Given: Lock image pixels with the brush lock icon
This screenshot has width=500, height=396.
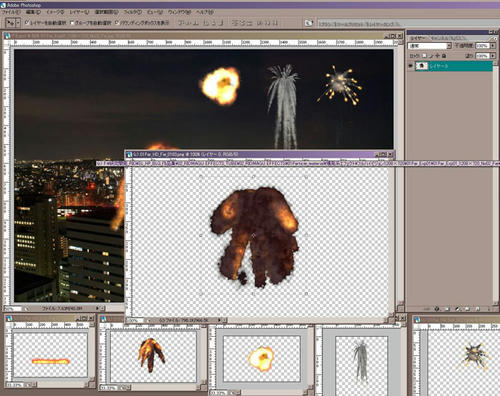Looking at the screenshot, I should pos(431,56).
